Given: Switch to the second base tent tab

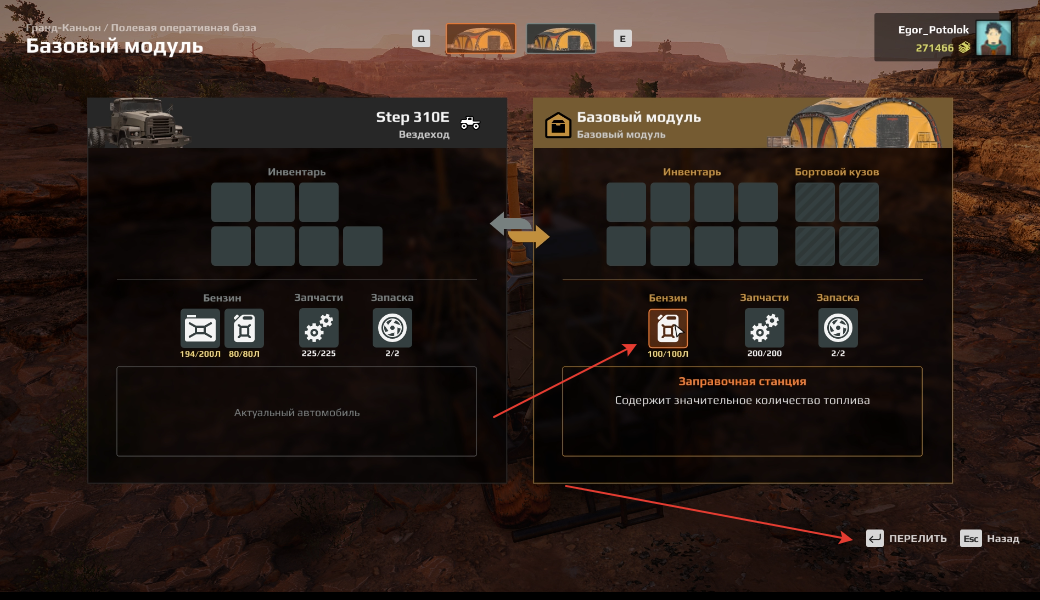Looking at the screenshot, I should [x=560, y=38].
